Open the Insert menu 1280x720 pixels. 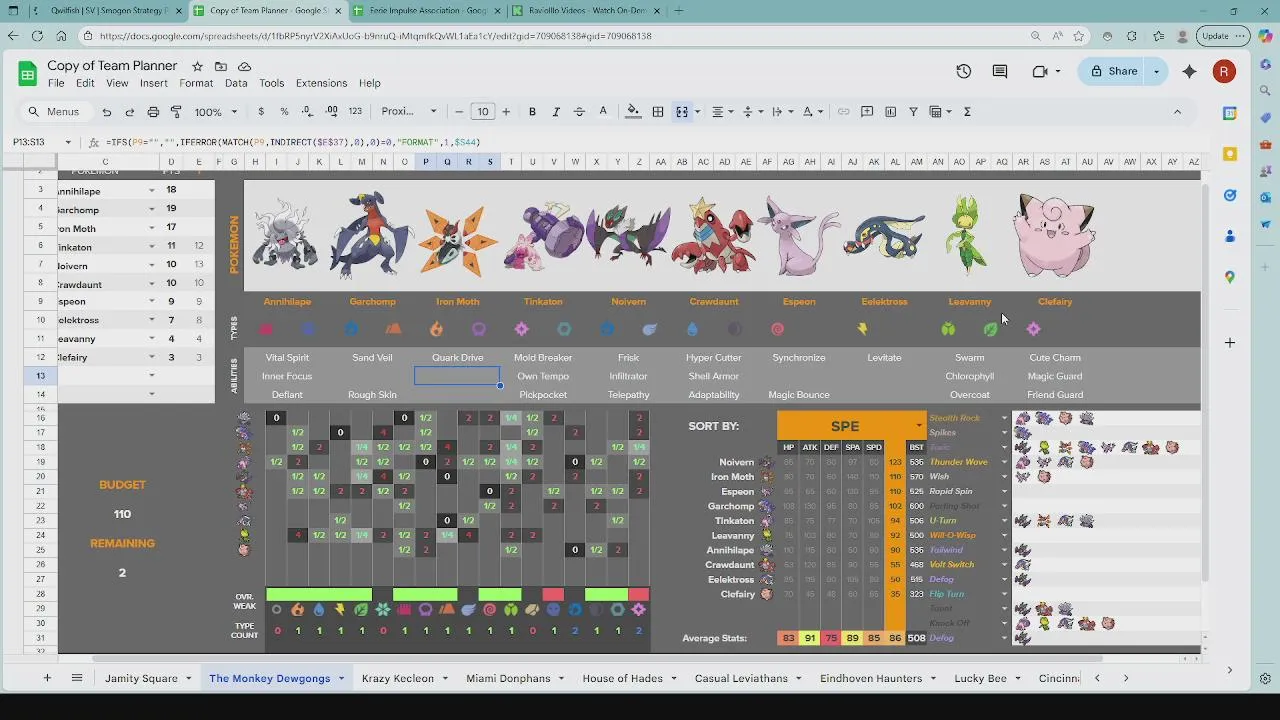153,83
